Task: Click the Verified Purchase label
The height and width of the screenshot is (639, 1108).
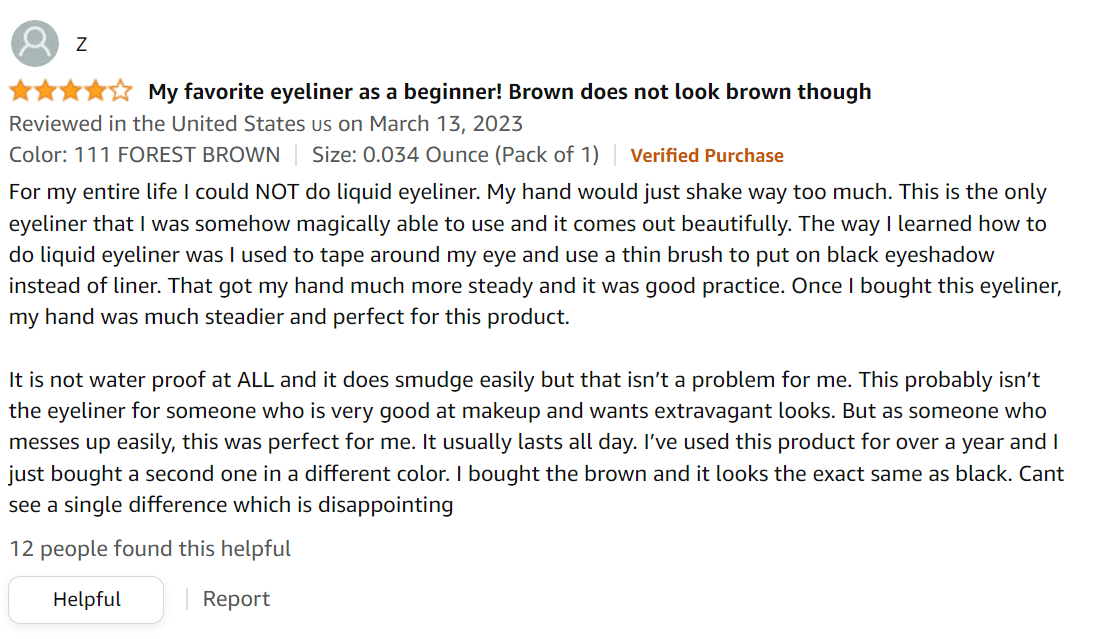Action: [x=706, y=155]
